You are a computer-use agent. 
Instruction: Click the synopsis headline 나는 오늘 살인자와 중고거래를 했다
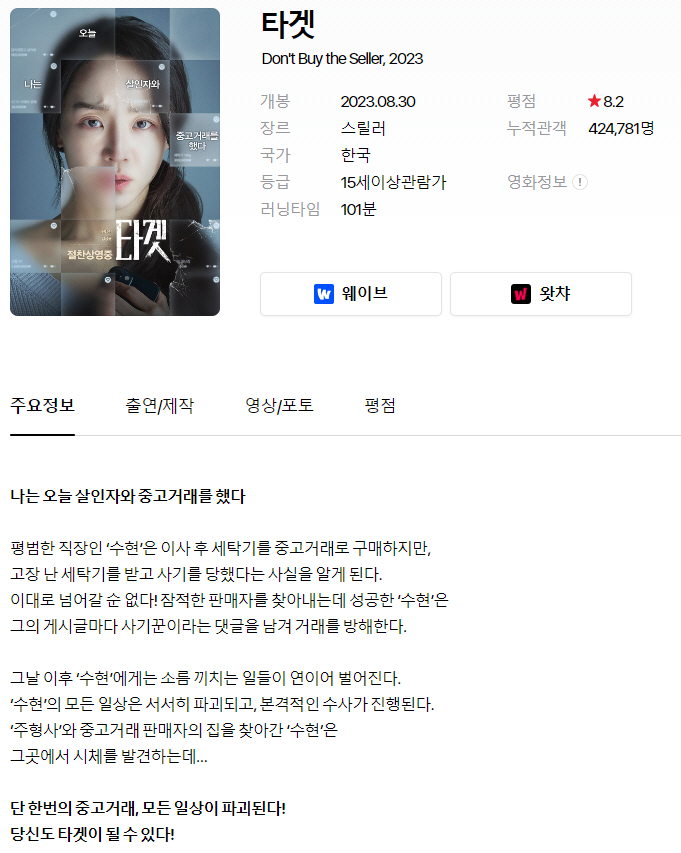(128, 496)
